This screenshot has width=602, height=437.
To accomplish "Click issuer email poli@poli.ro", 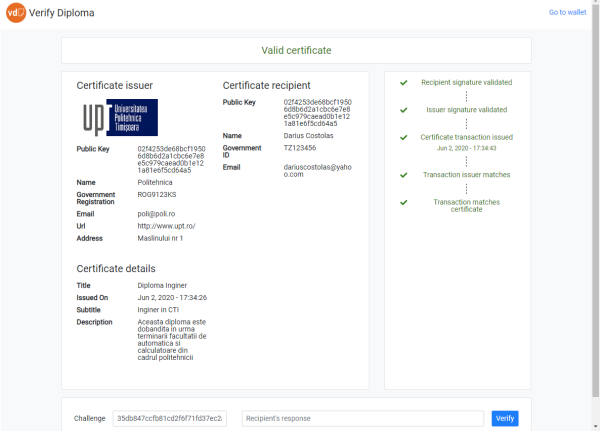I will pos(156,214).
